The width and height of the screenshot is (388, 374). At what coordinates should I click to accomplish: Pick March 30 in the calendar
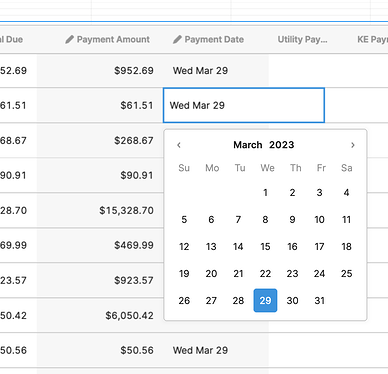point(292,301)
